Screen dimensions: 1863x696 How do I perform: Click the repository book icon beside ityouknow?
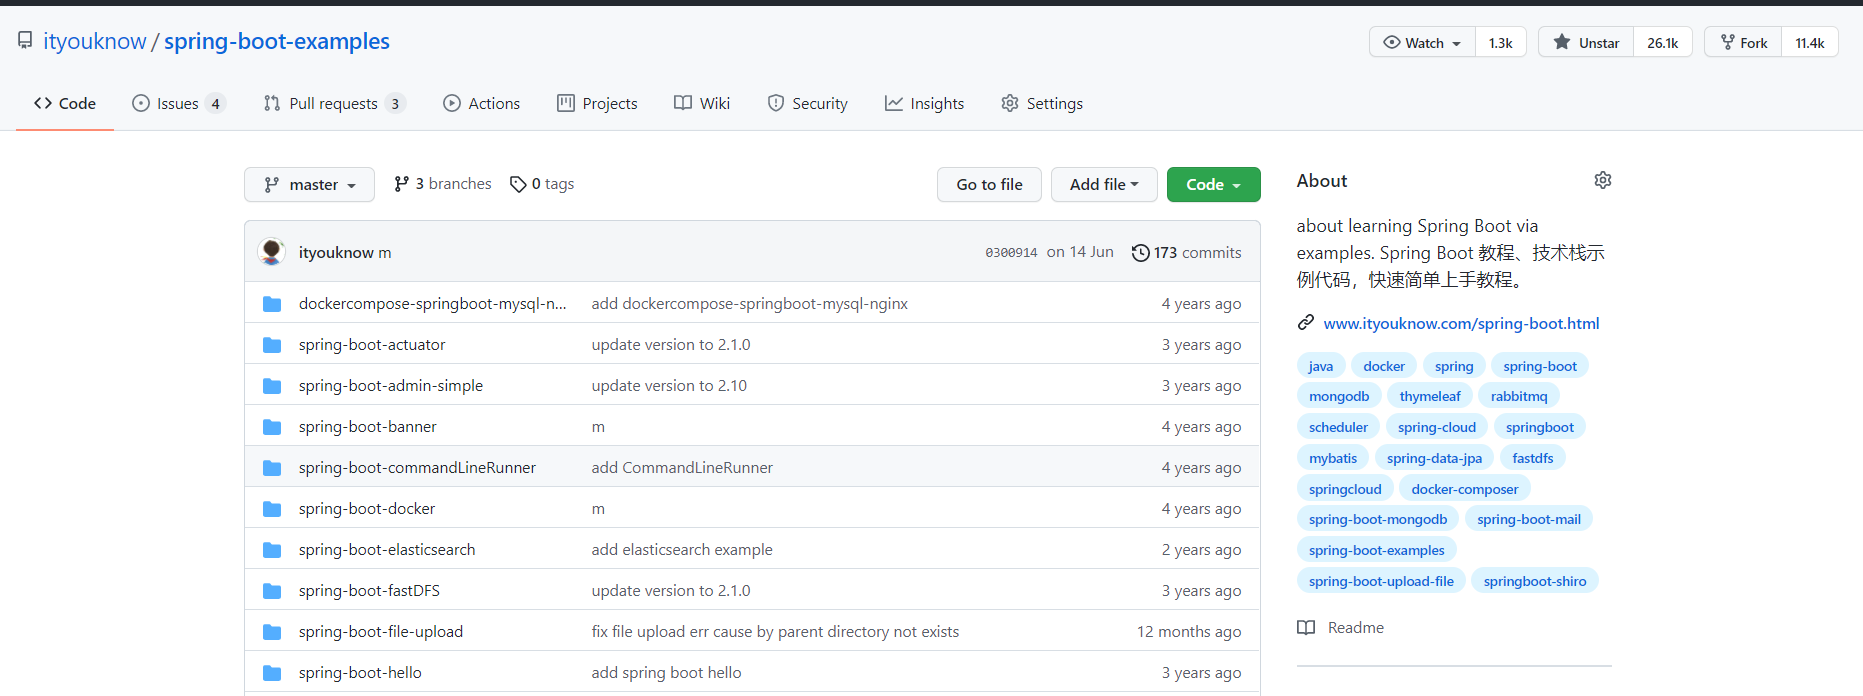25,41
